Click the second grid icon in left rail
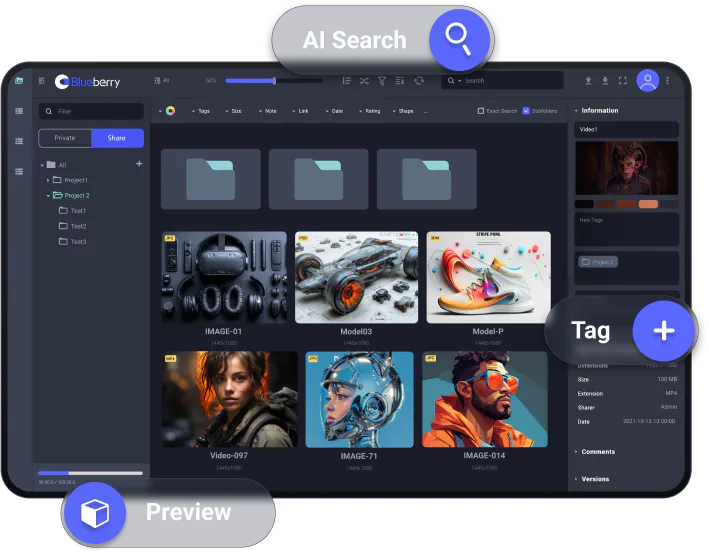 tap(19, 141)
